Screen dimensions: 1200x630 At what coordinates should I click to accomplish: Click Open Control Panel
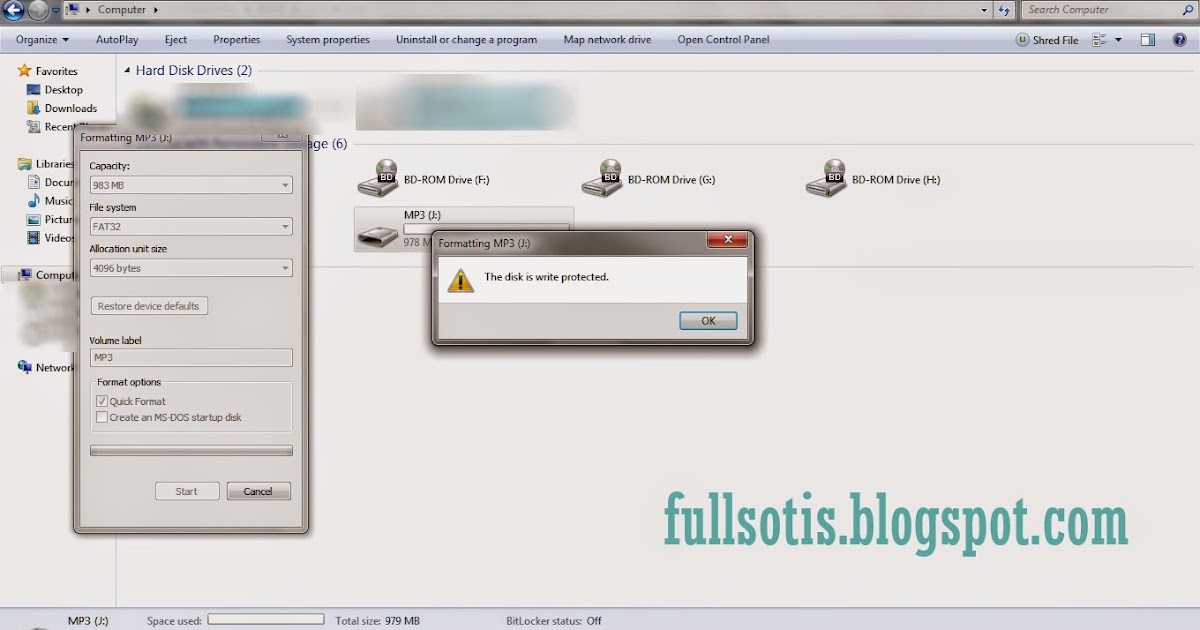(x=723, y=40)
